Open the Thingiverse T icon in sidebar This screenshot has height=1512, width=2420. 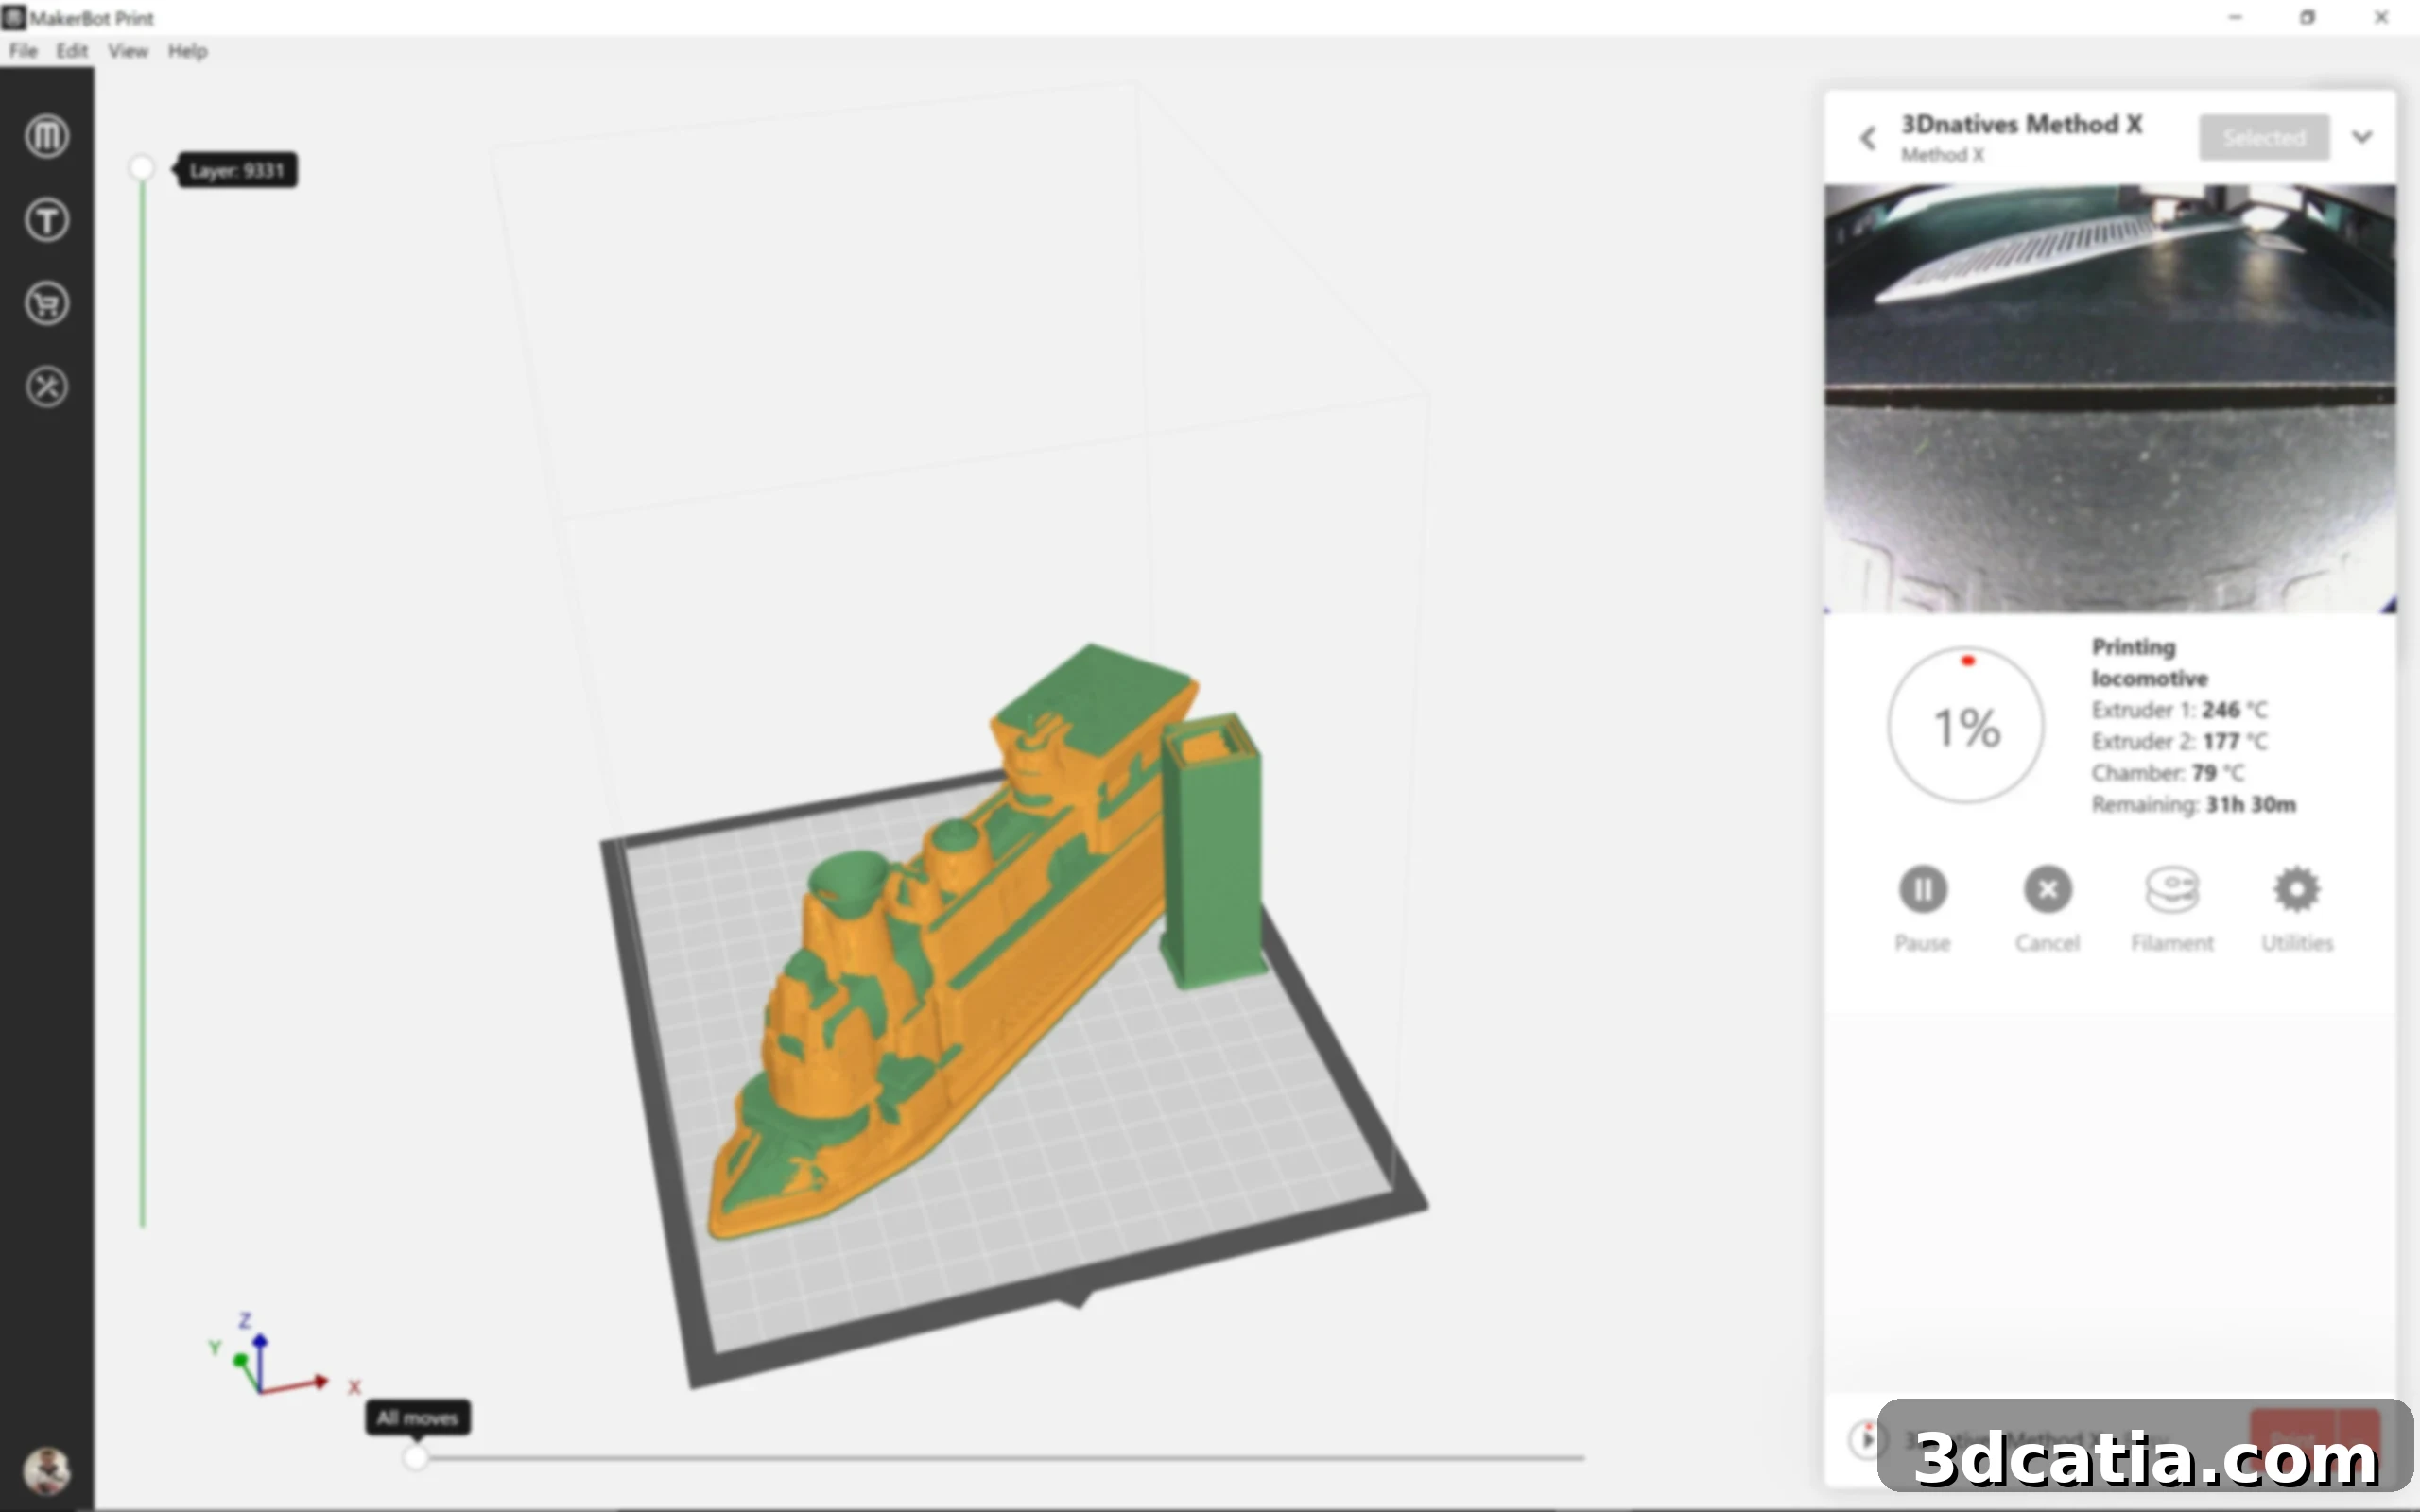pos(47,220)
